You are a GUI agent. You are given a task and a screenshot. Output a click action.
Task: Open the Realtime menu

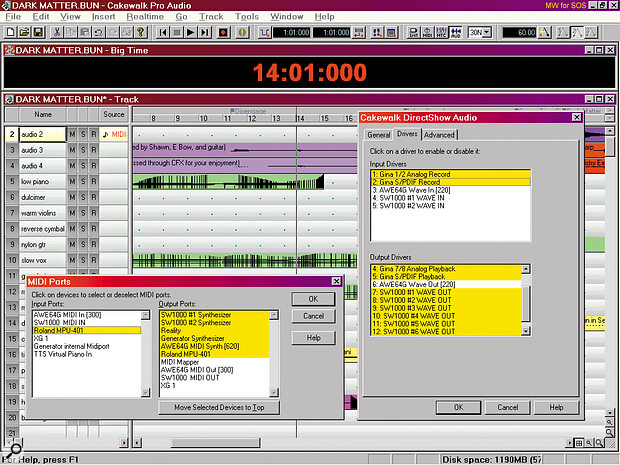click(x=145, y=17)
